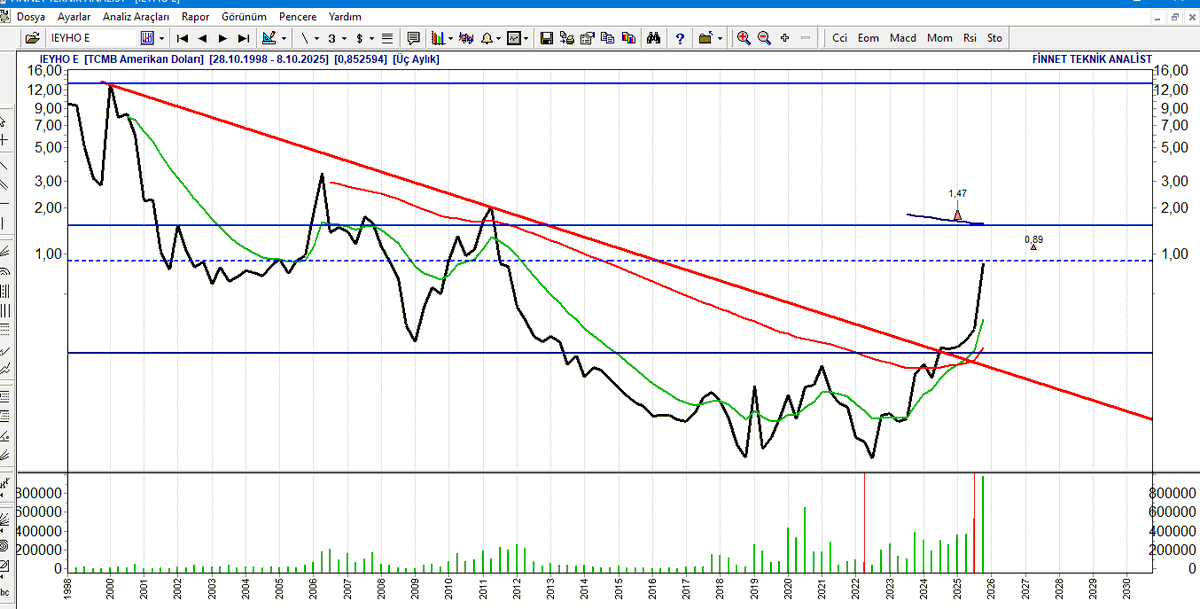Image resolution: width=1200 pixels, height=609 pixels.
Task: Zoom in with the magnifier plus icon
Action: [744, 38]
